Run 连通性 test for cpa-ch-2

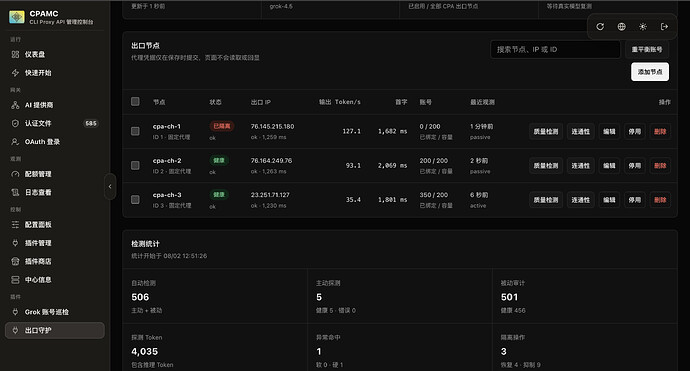pyautogui.click(x=580, y=166)
